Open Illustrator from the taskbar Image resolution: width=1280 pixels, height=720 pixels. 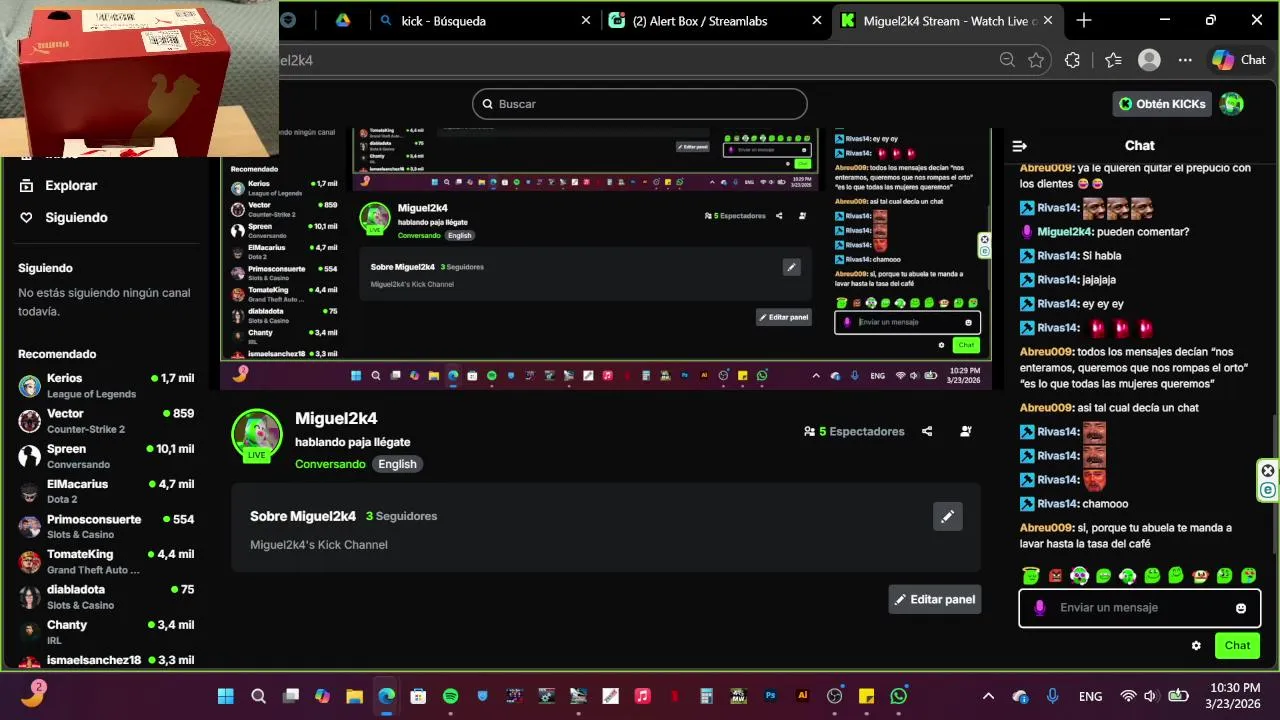[802, 696]
